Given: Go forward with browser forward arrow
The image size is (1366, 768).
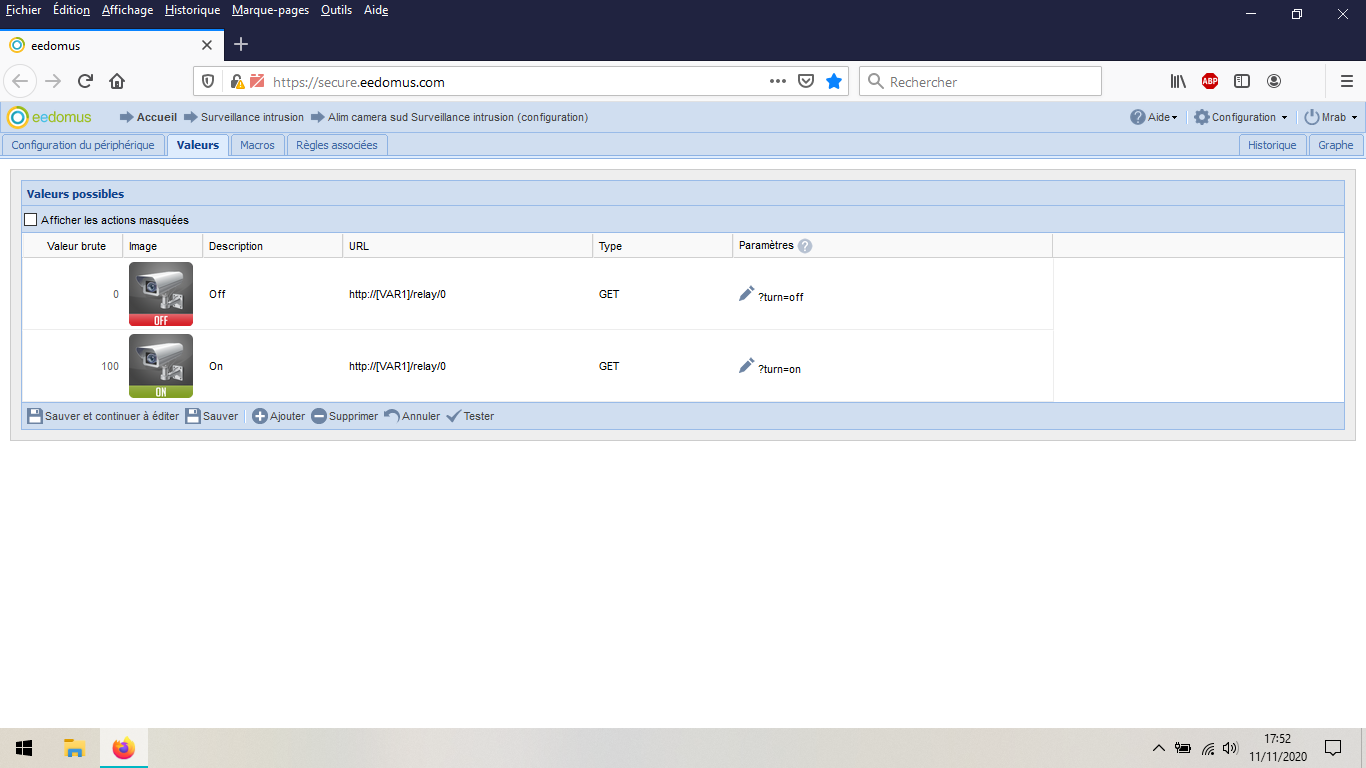Looking at the screenshot, I should click(54, 81).
